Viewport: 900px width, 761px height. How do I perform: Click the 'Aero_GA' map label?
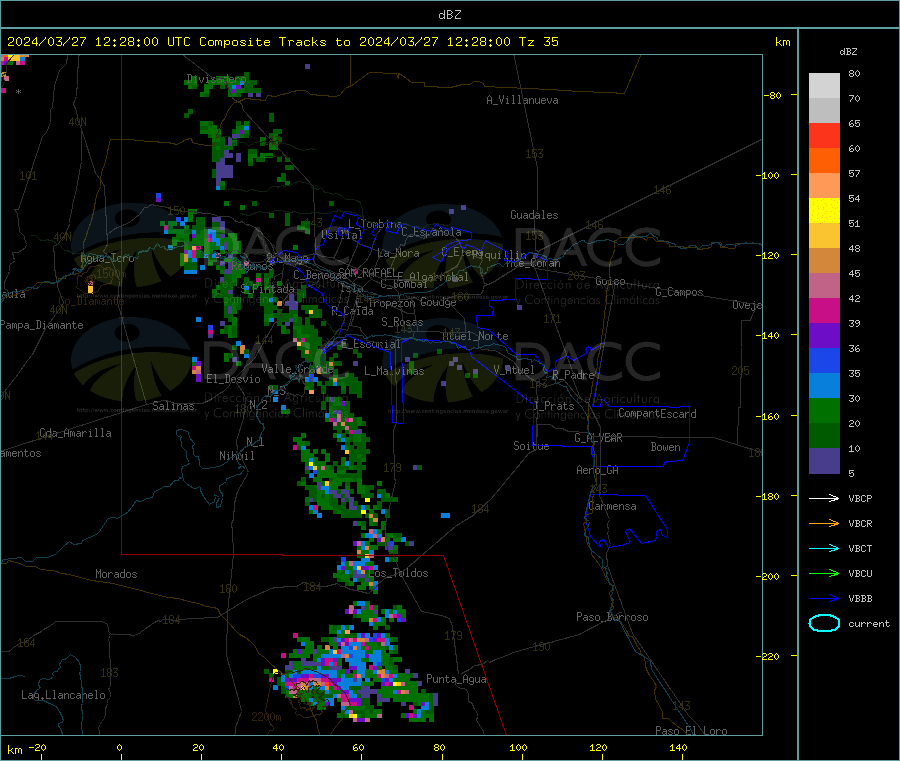tap(598, 470)
